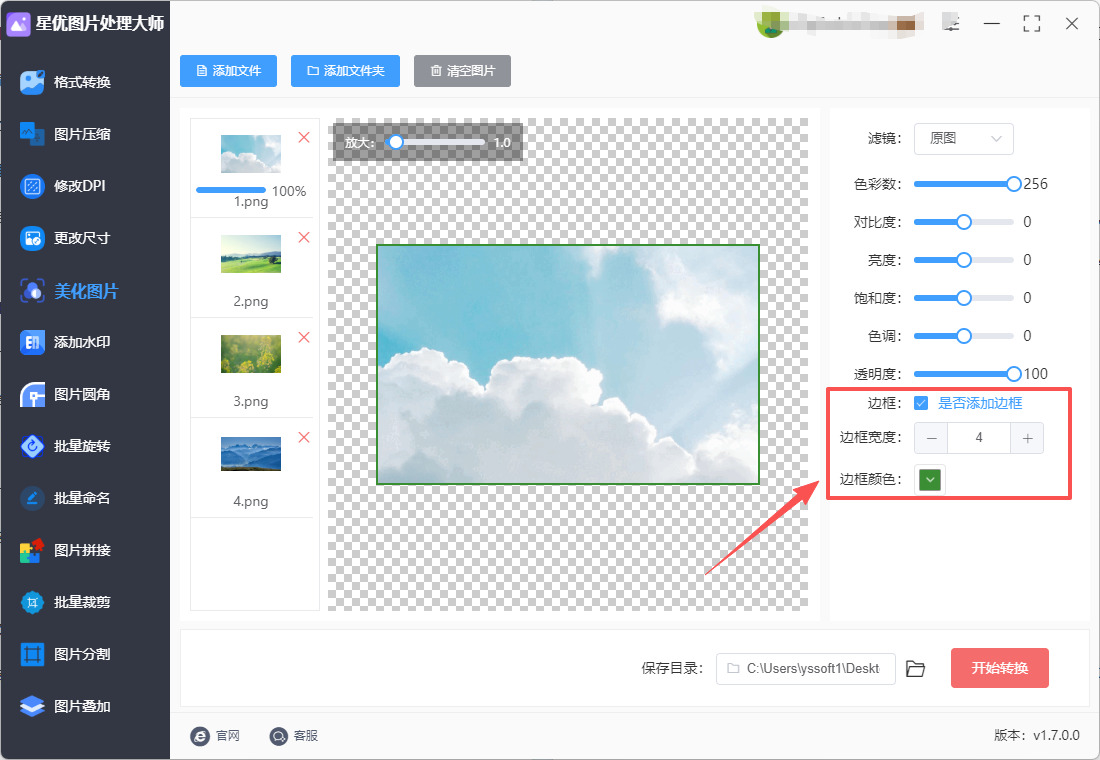Screen dimensions: 1100x760
Task: Select the 批量命名 batch rename icon
Action: (32, 498)
